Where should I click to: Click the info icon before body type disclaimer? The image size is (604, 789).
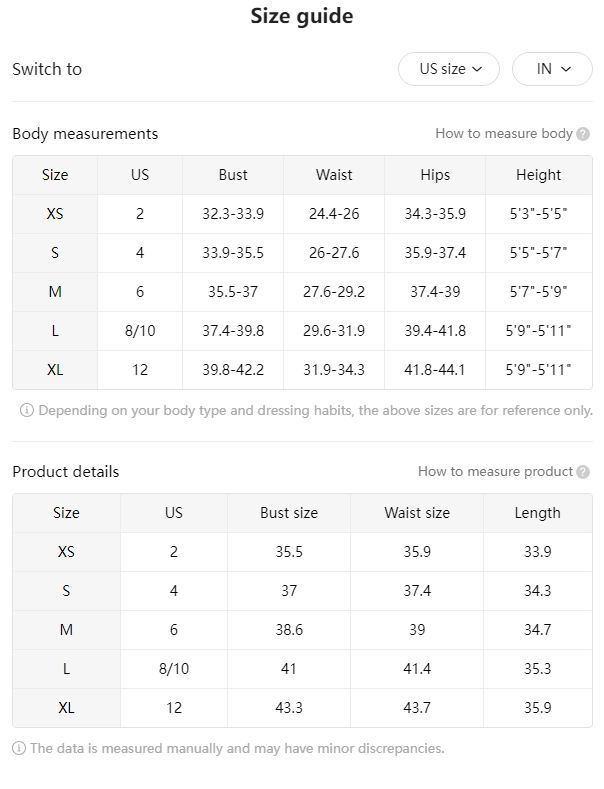click(27, 411)
